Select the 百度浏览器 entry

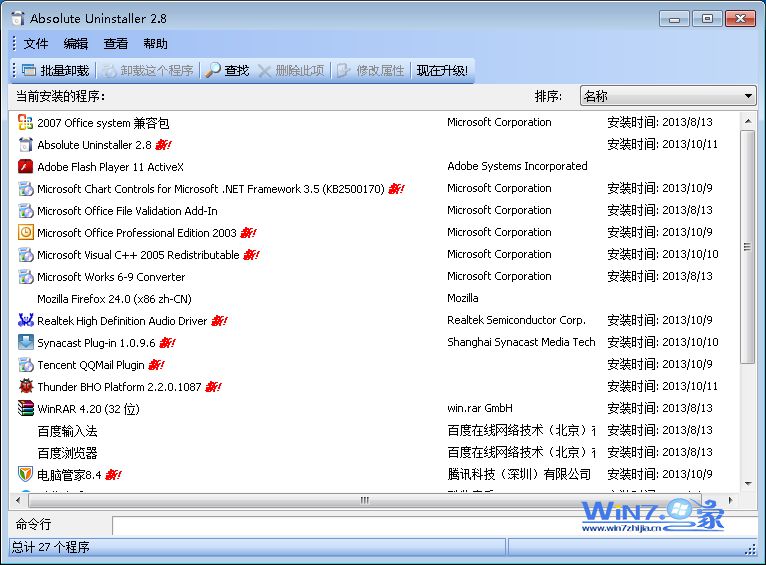pyautogui.click(x=67, y=453)
